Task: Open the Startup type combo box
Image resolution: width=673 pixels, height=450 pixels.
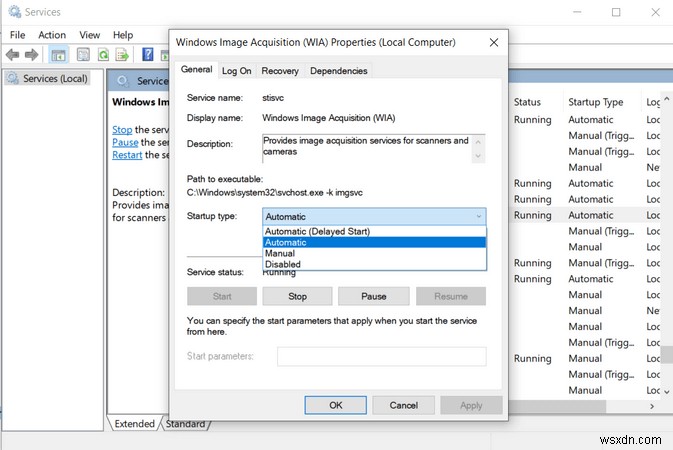Action: coord(374,216)
